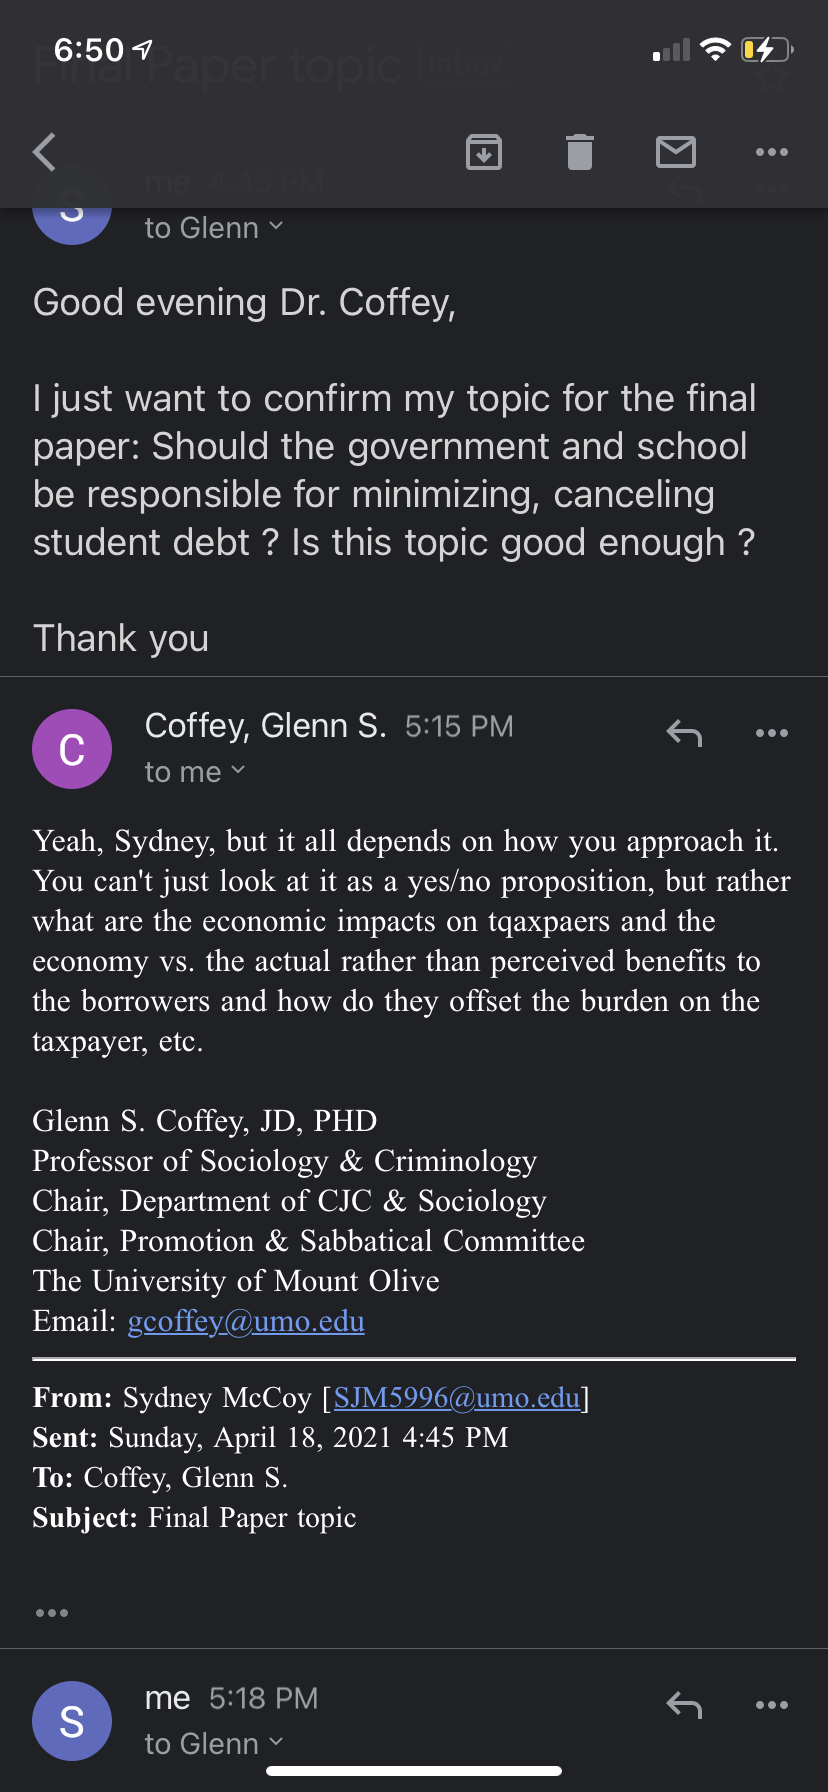Show trimmed quoted content ellipsis

point(52,1613)
